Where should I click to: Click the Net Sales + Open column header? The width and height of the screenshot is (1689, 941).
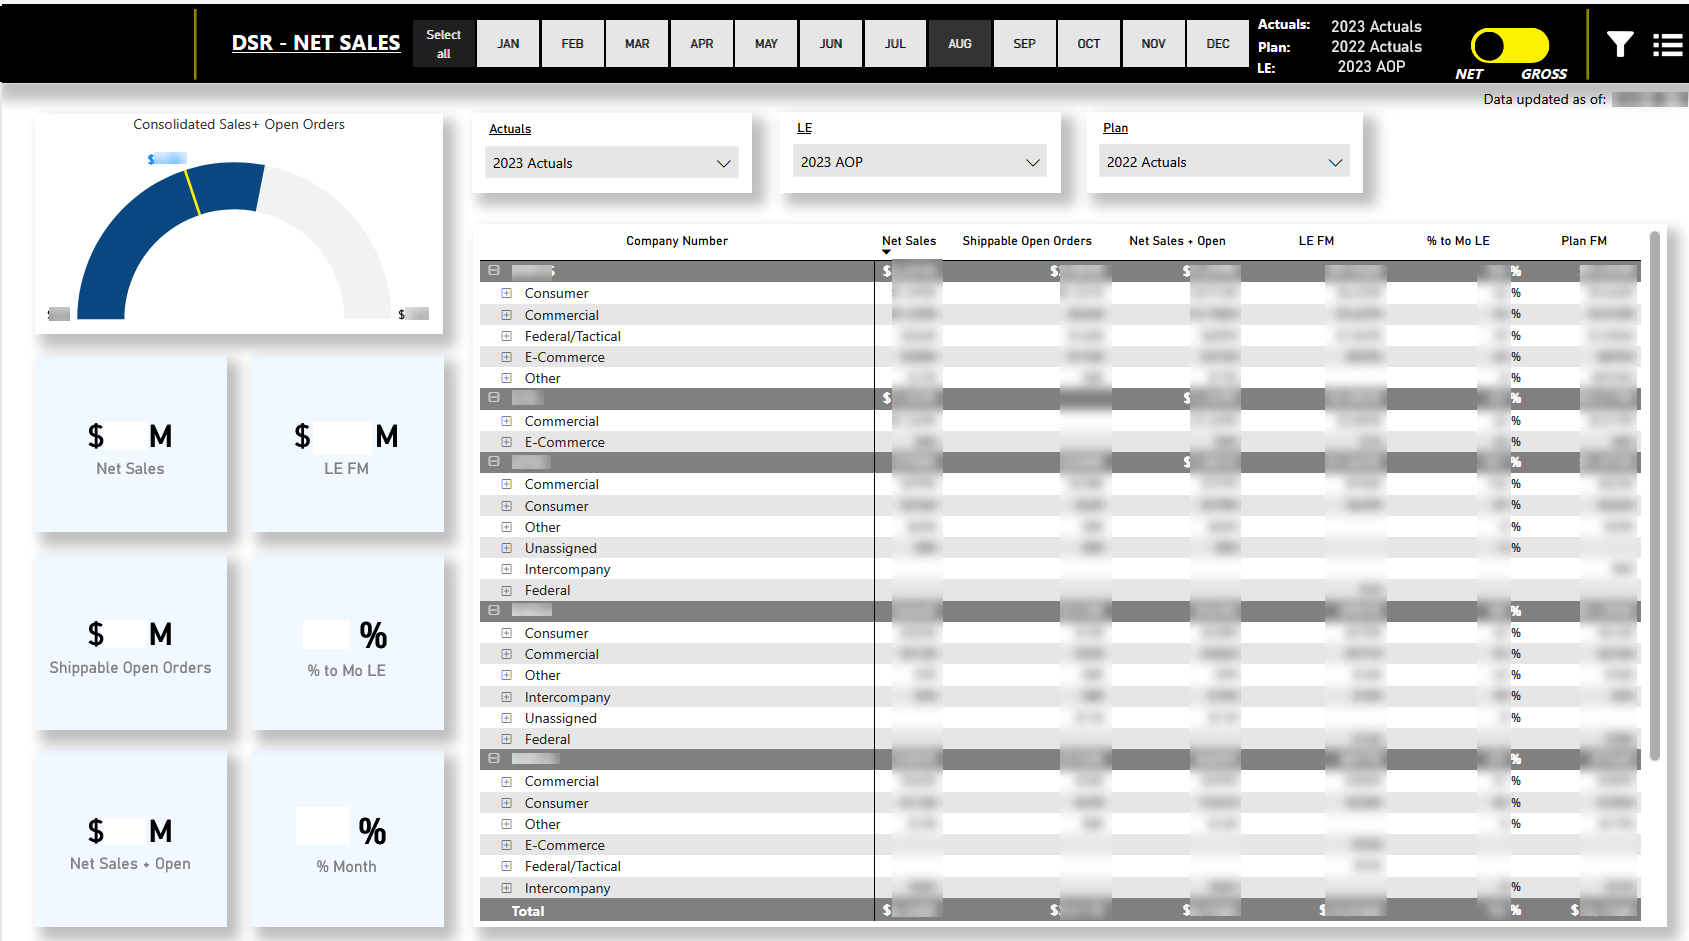coord(1177,241)
